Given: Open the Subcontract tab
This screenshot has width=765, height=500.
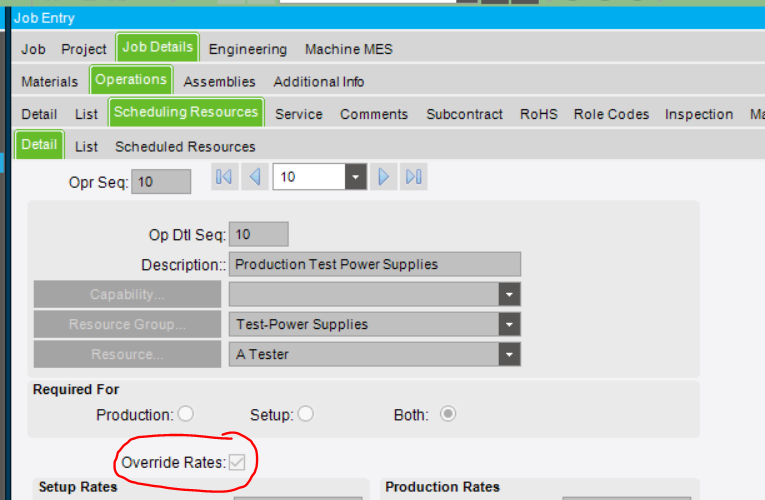Looking at the screenshot, I should (x=464, y=114).
